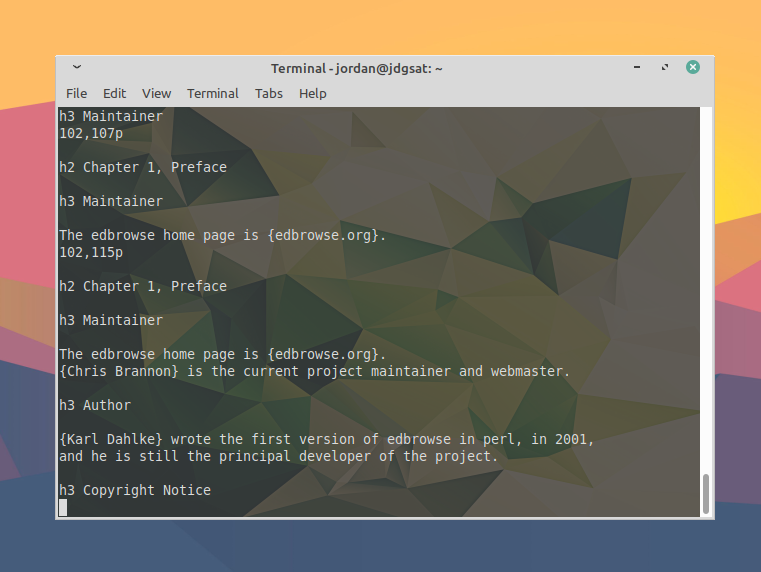Minimize the Terminal window
This screenshot has width=761, height=572.
(637, 68)
